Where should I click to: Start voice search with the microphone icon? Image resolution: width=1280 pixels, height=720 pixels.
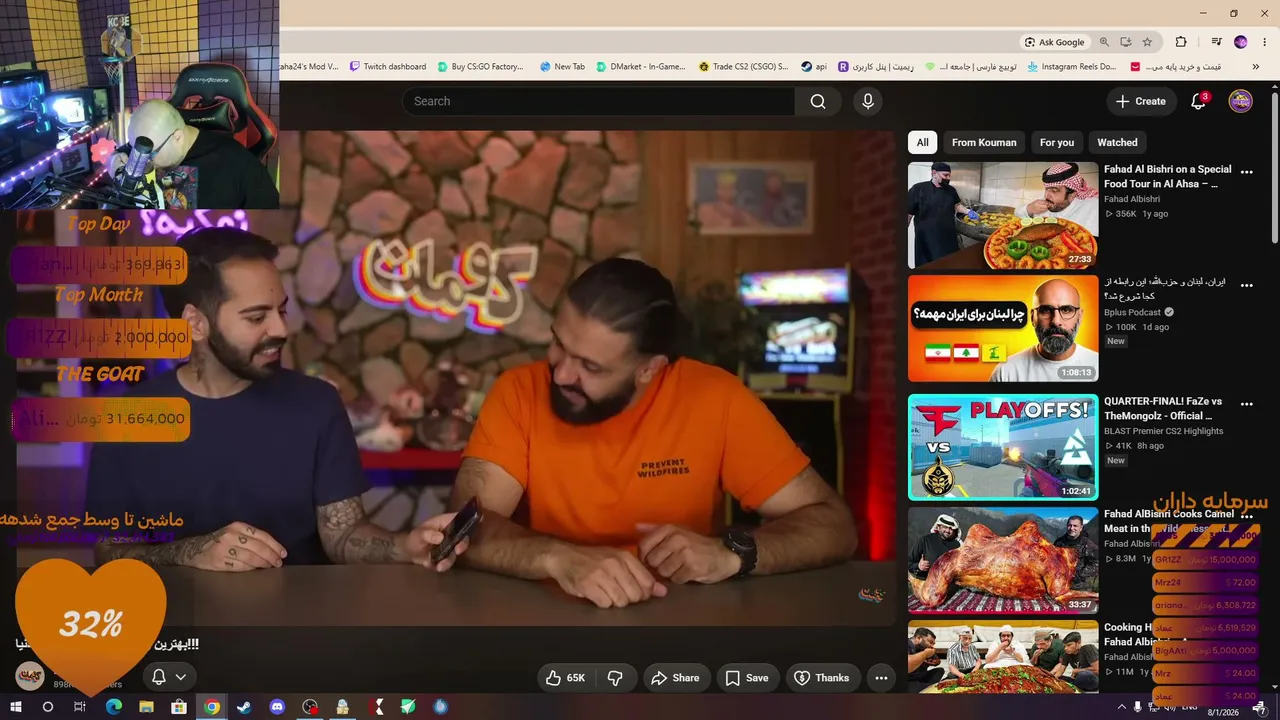pos(868,101)
